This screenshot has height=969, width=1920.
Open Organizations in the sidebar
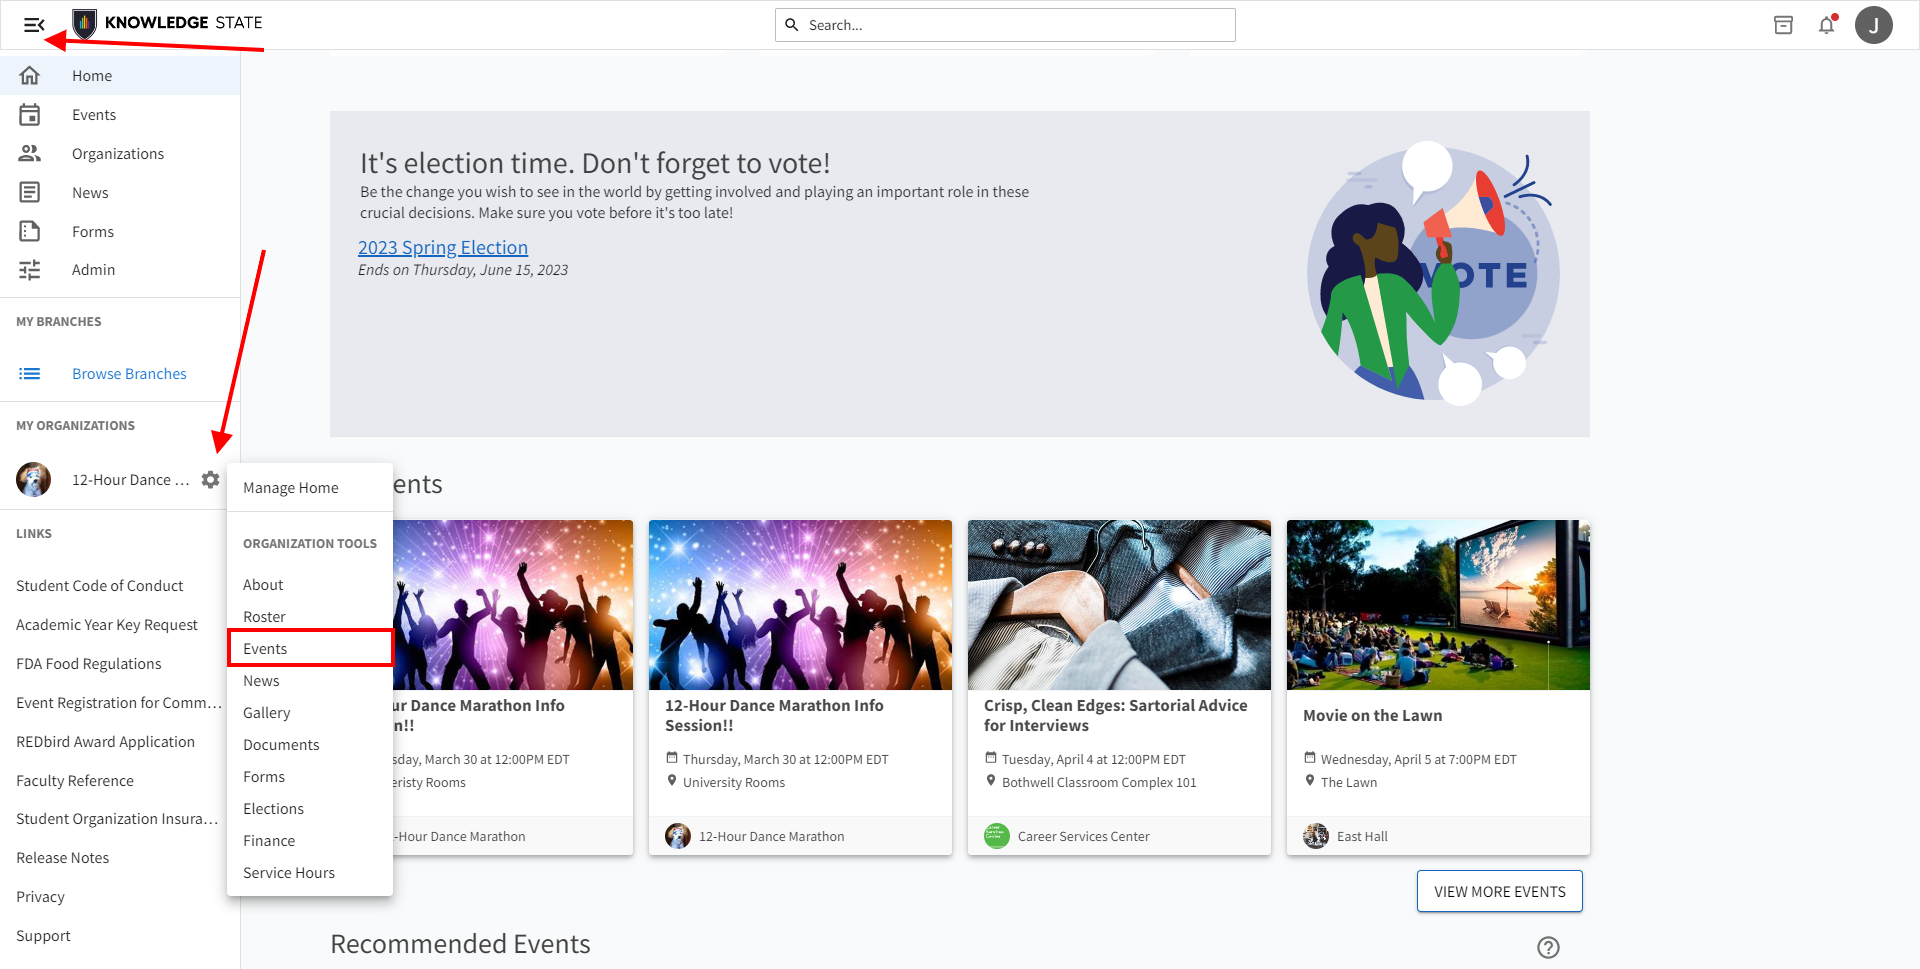(x=120, y=153)
